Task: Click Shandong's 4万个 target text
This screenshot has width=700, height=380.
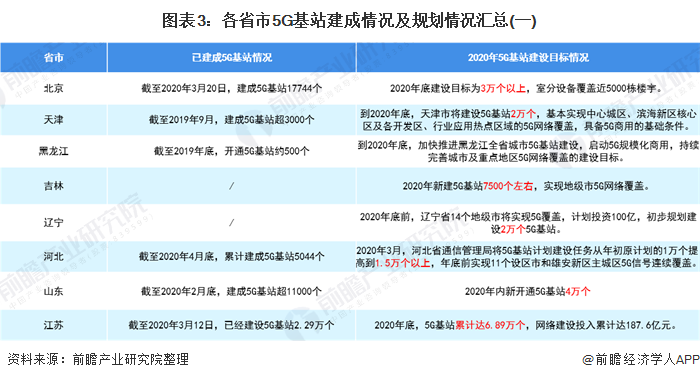Action: (578, 291)
